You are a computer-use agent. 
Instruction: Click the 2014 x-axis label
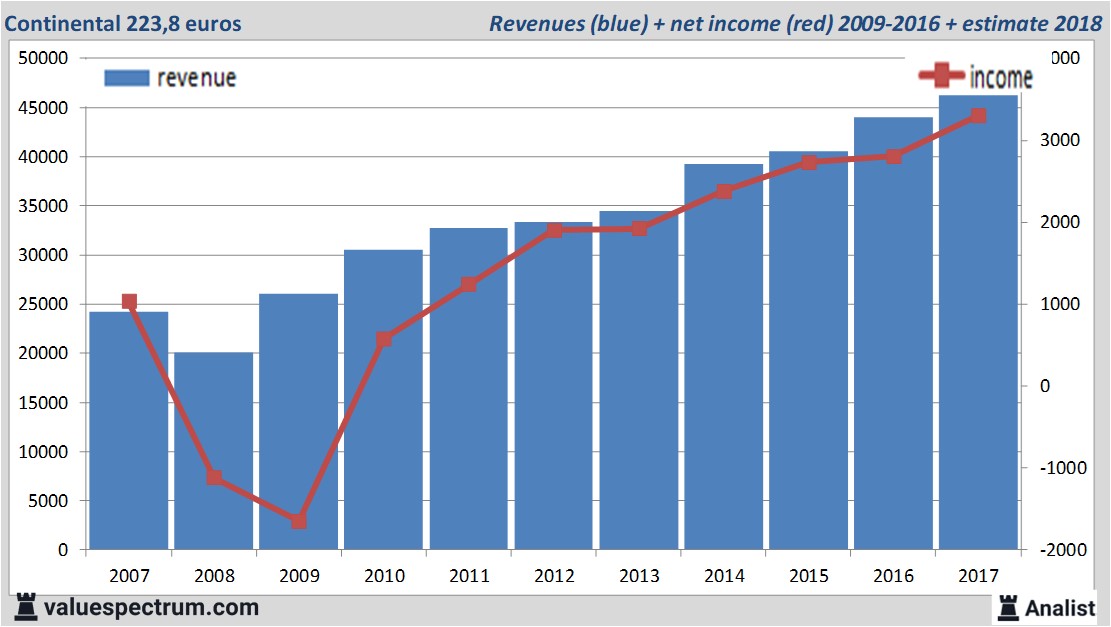724,575
